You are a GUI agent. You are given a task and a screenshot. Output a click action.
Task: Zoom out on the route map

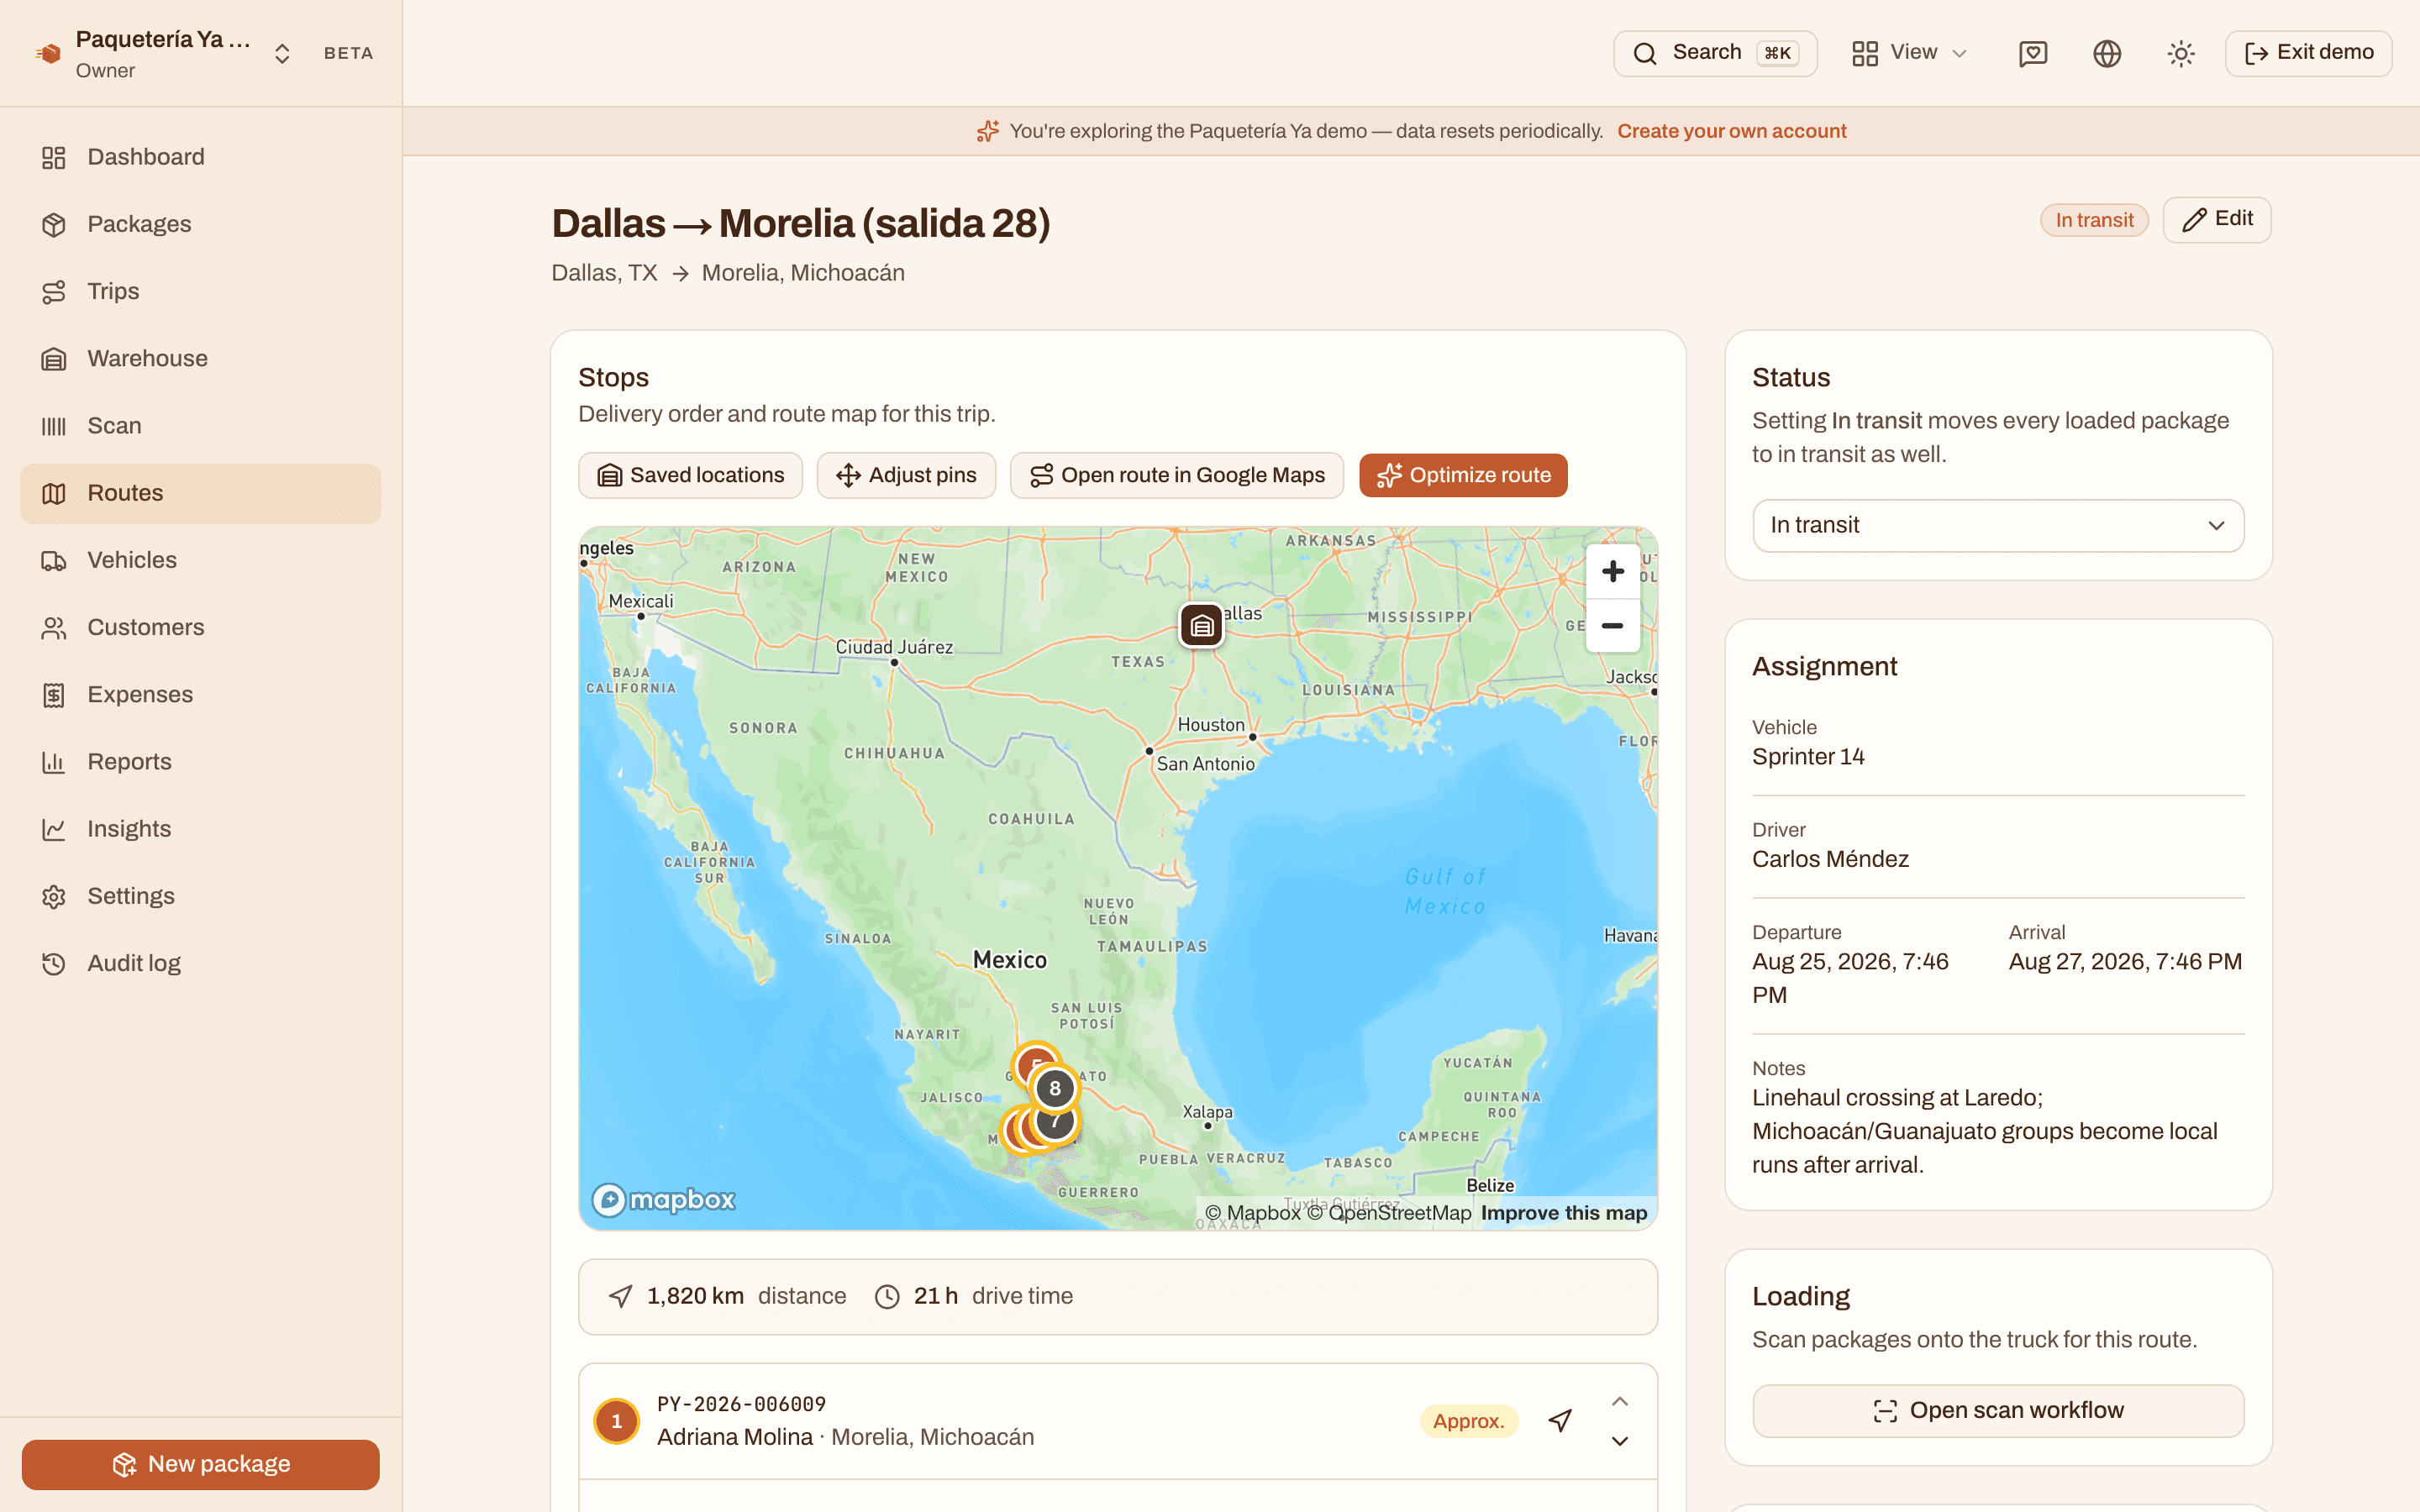point(1612,626)
